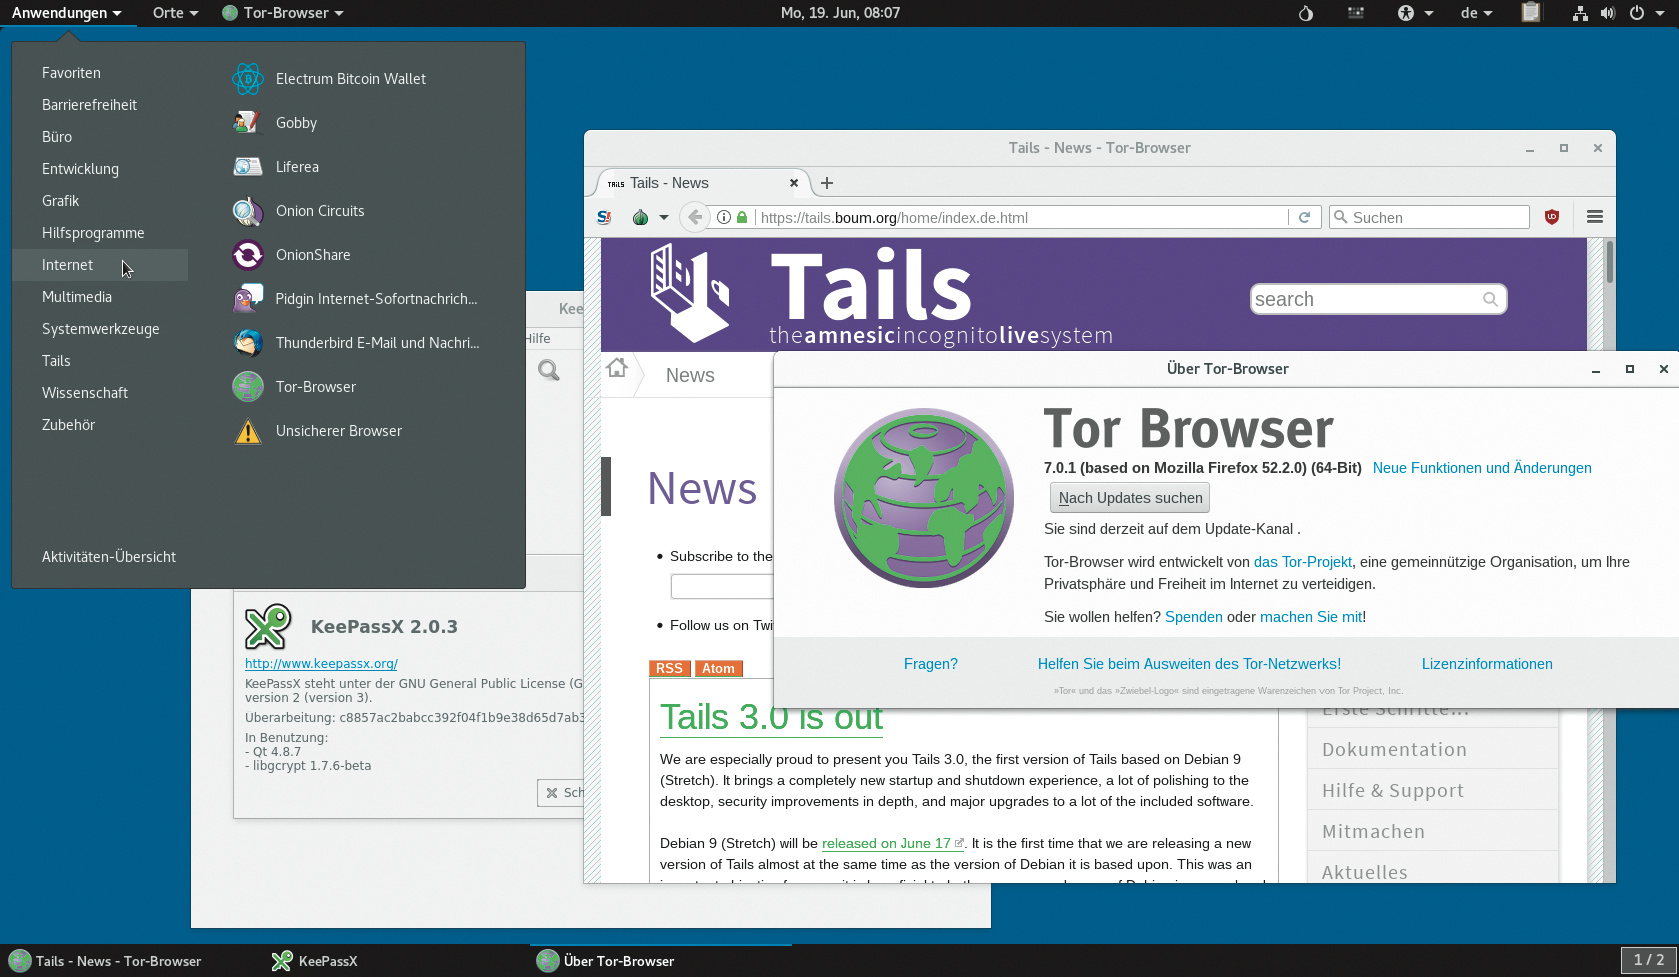Image resolution: width=1679 pixels, height=977 pixels.
Task: Open the Anwendungen menu
Action: click(67, 13)
